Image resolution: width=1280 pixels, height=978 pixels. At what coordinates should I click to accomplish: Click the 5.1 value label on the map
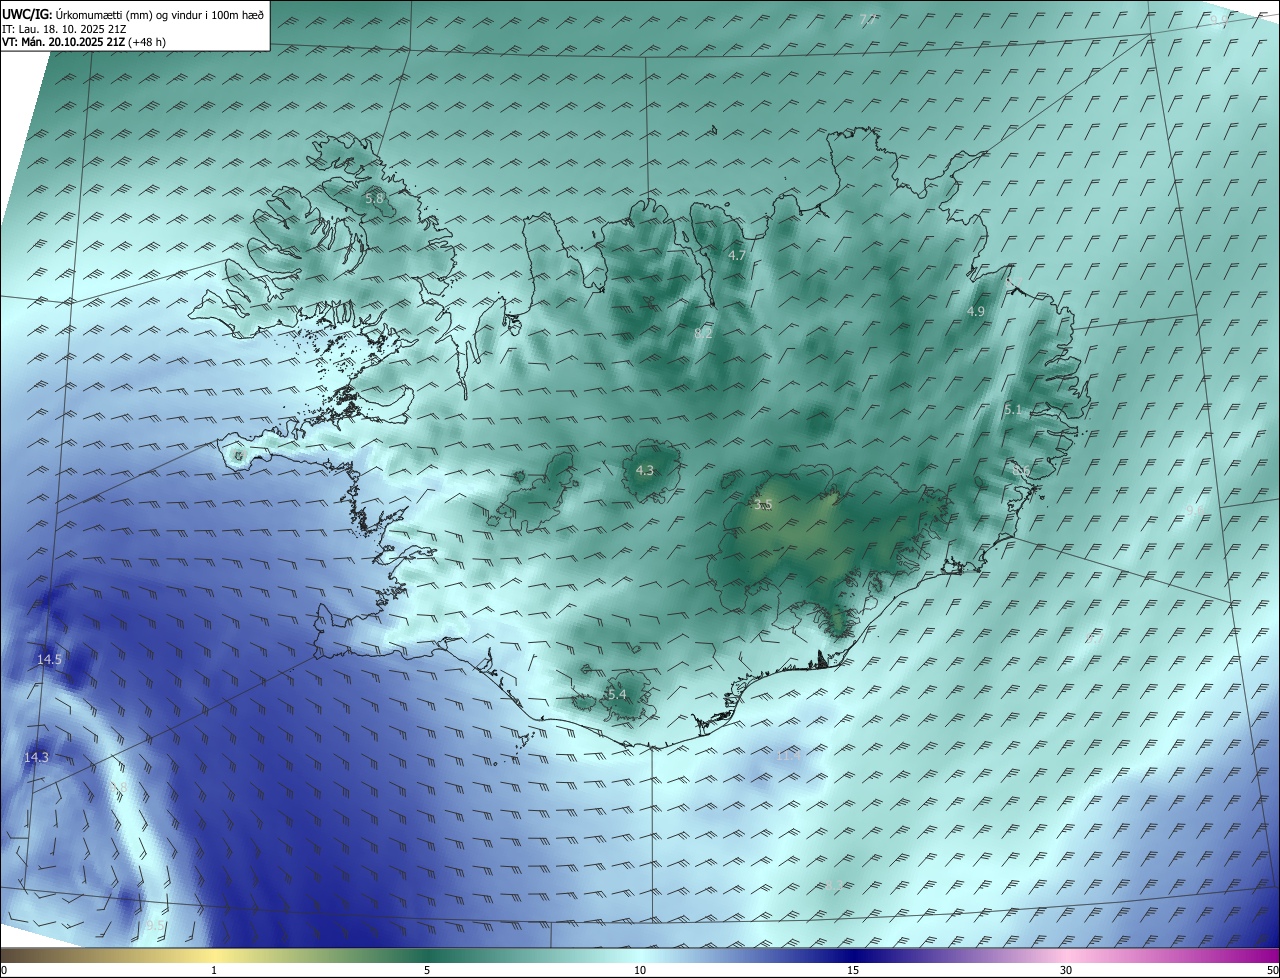click(1013, 410)
